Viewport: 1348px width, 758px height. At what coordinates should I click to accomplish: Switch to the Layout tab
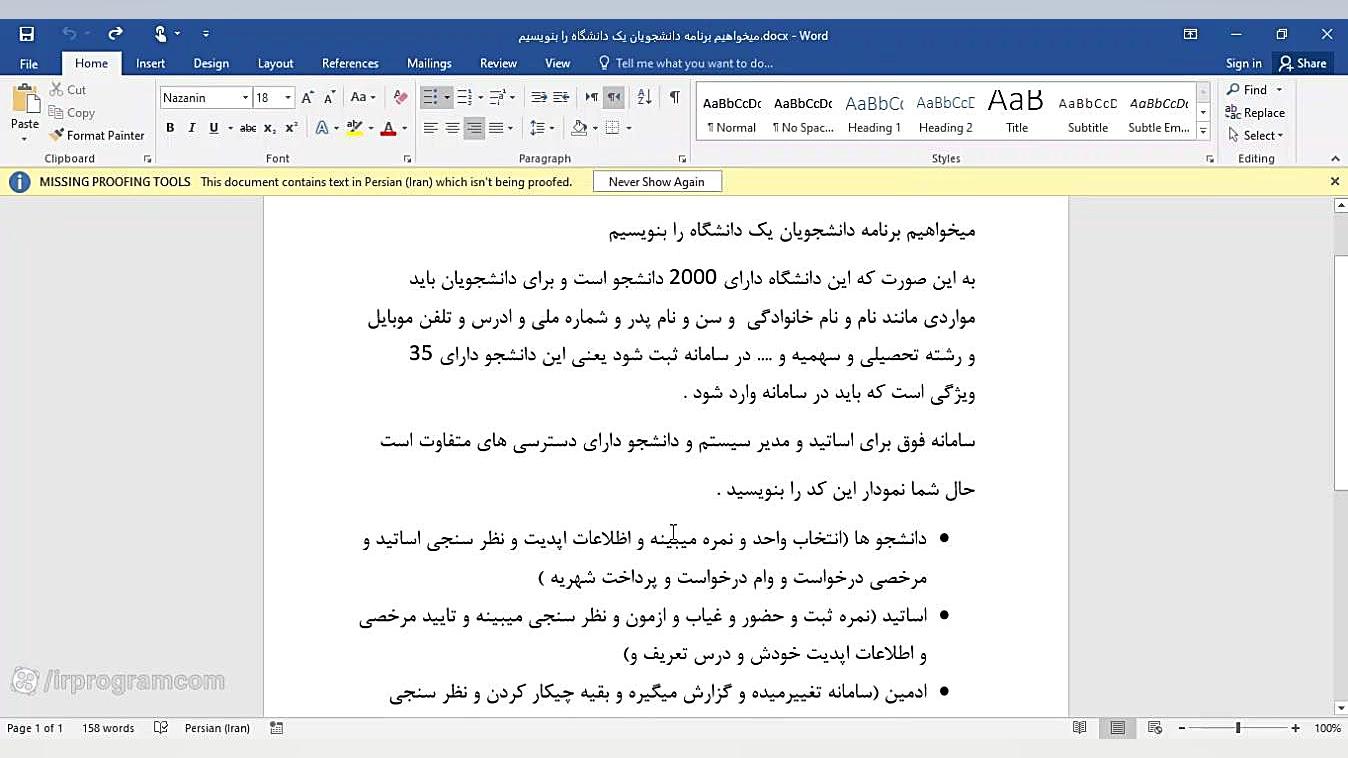275,63
